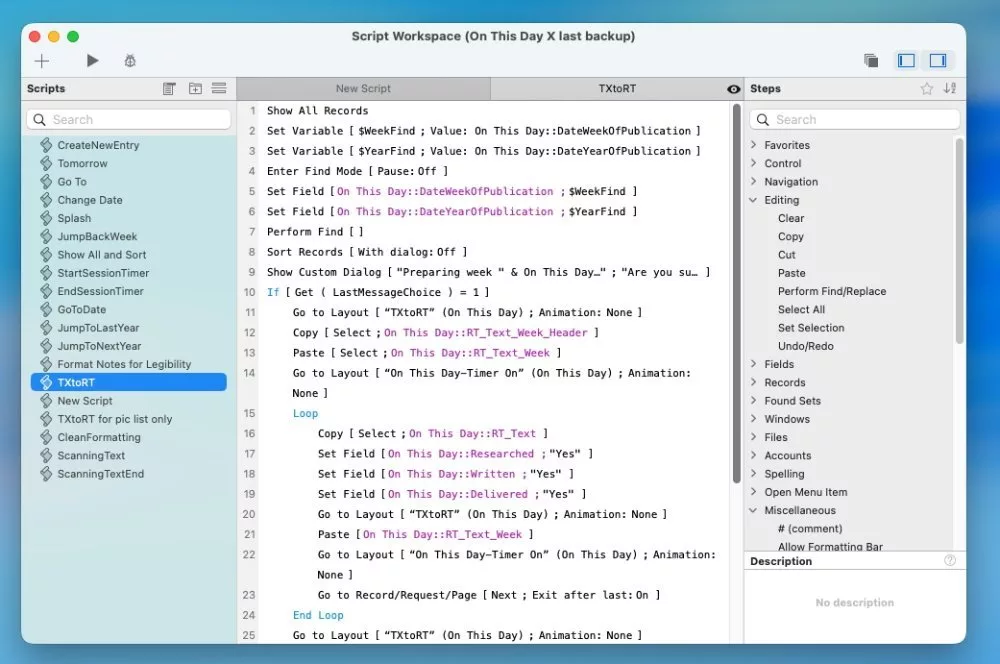Create a new folder in the Scripts panel
This screenshot has height=664, width=1000.
pyautogui.click(x=195, y=88)
